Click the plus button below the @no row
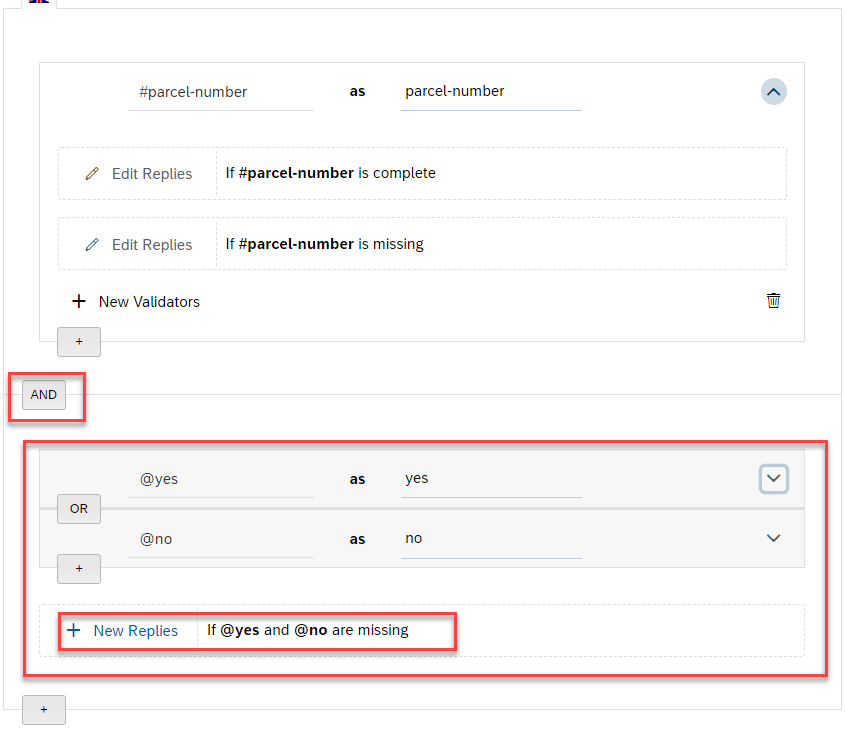The width and height of the screenshot is (845, 741). pos(79,569)
